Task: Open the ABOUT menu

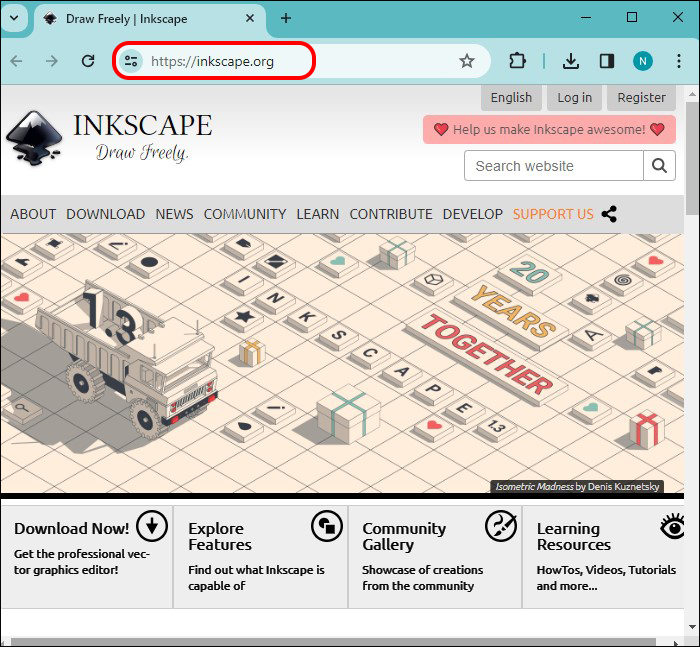Action: [33, 214]
